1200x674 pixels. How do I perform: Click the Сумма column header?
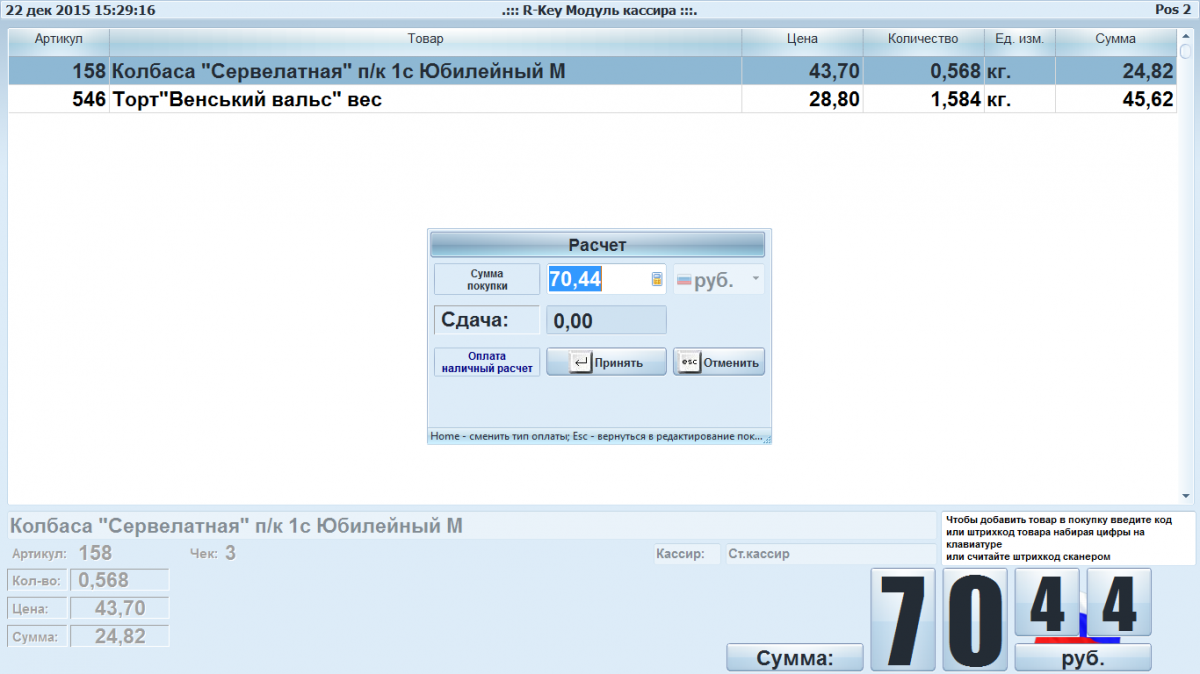click(x=1115, y=39)
